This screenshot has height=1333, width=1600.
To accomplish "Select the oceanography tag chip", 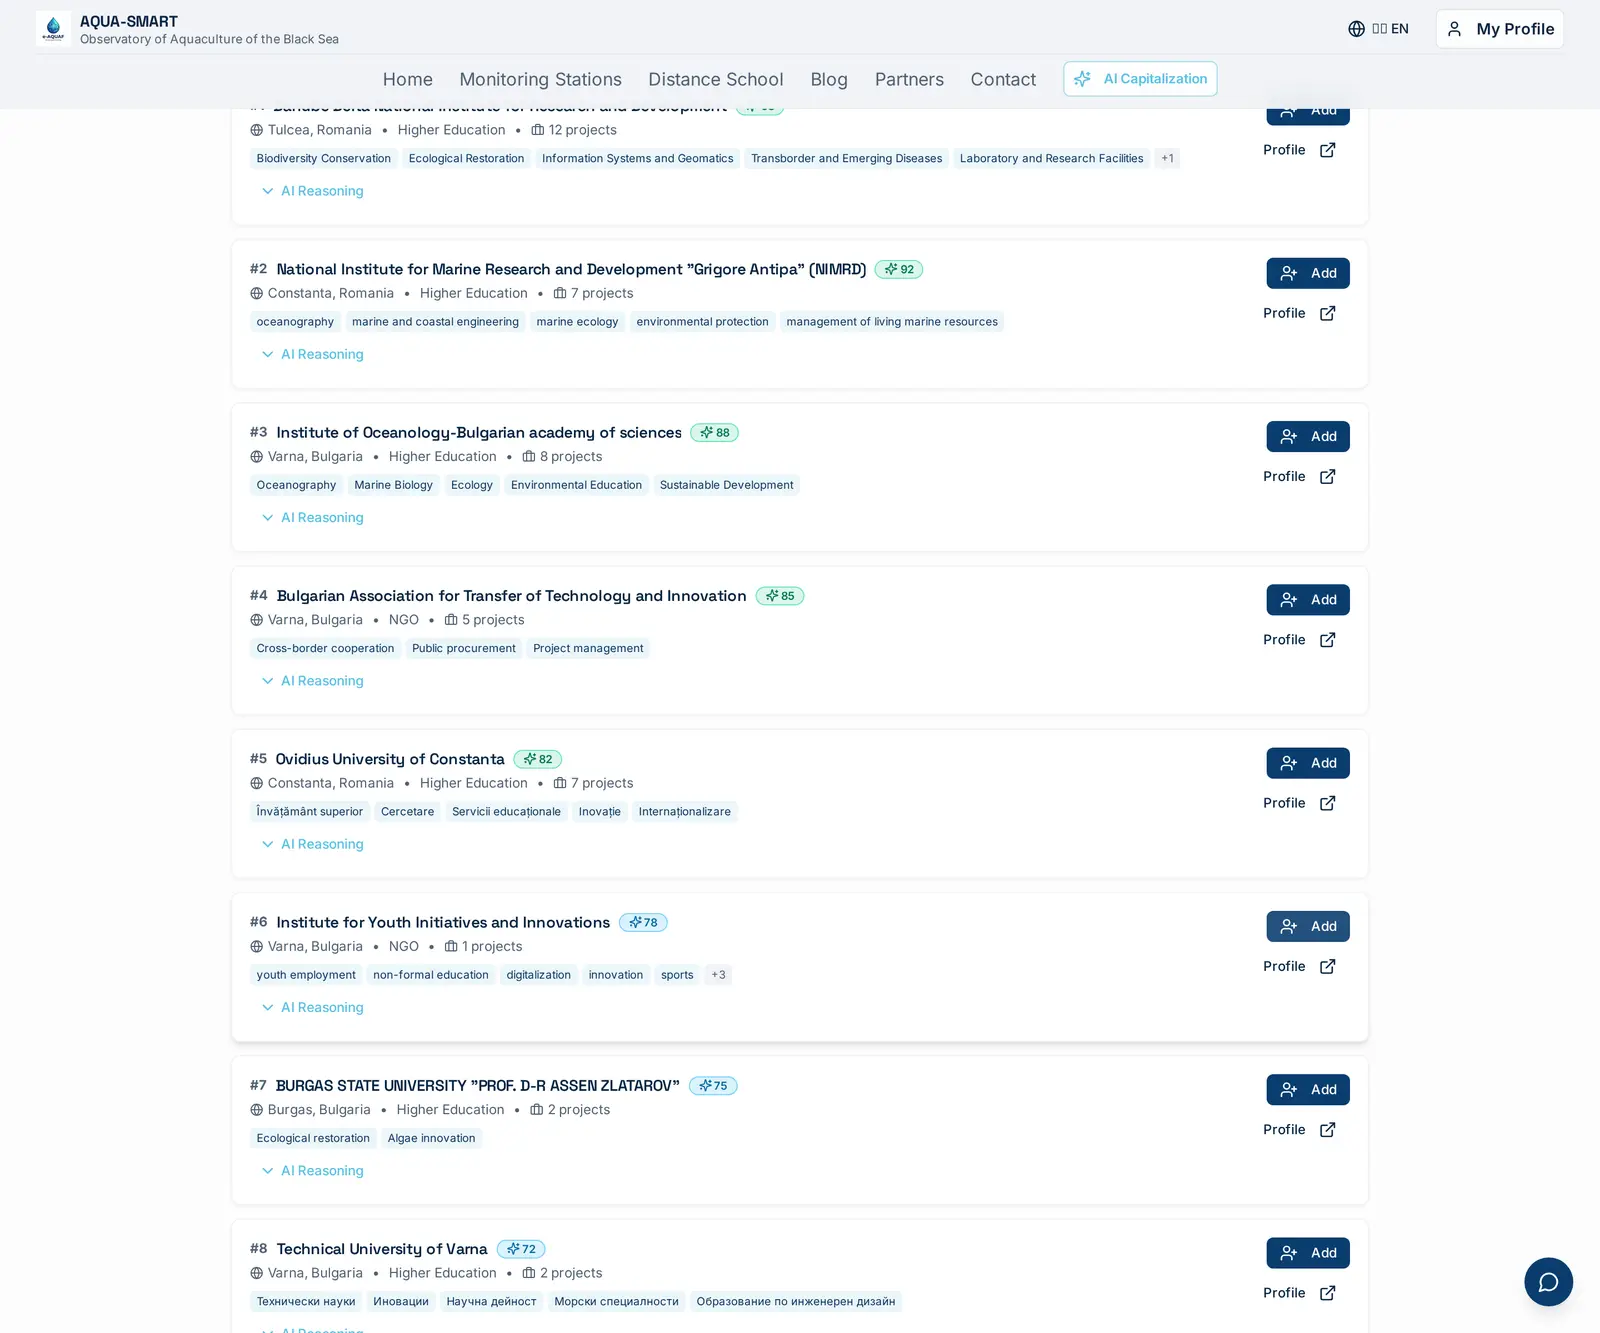I will coord(295,322).
